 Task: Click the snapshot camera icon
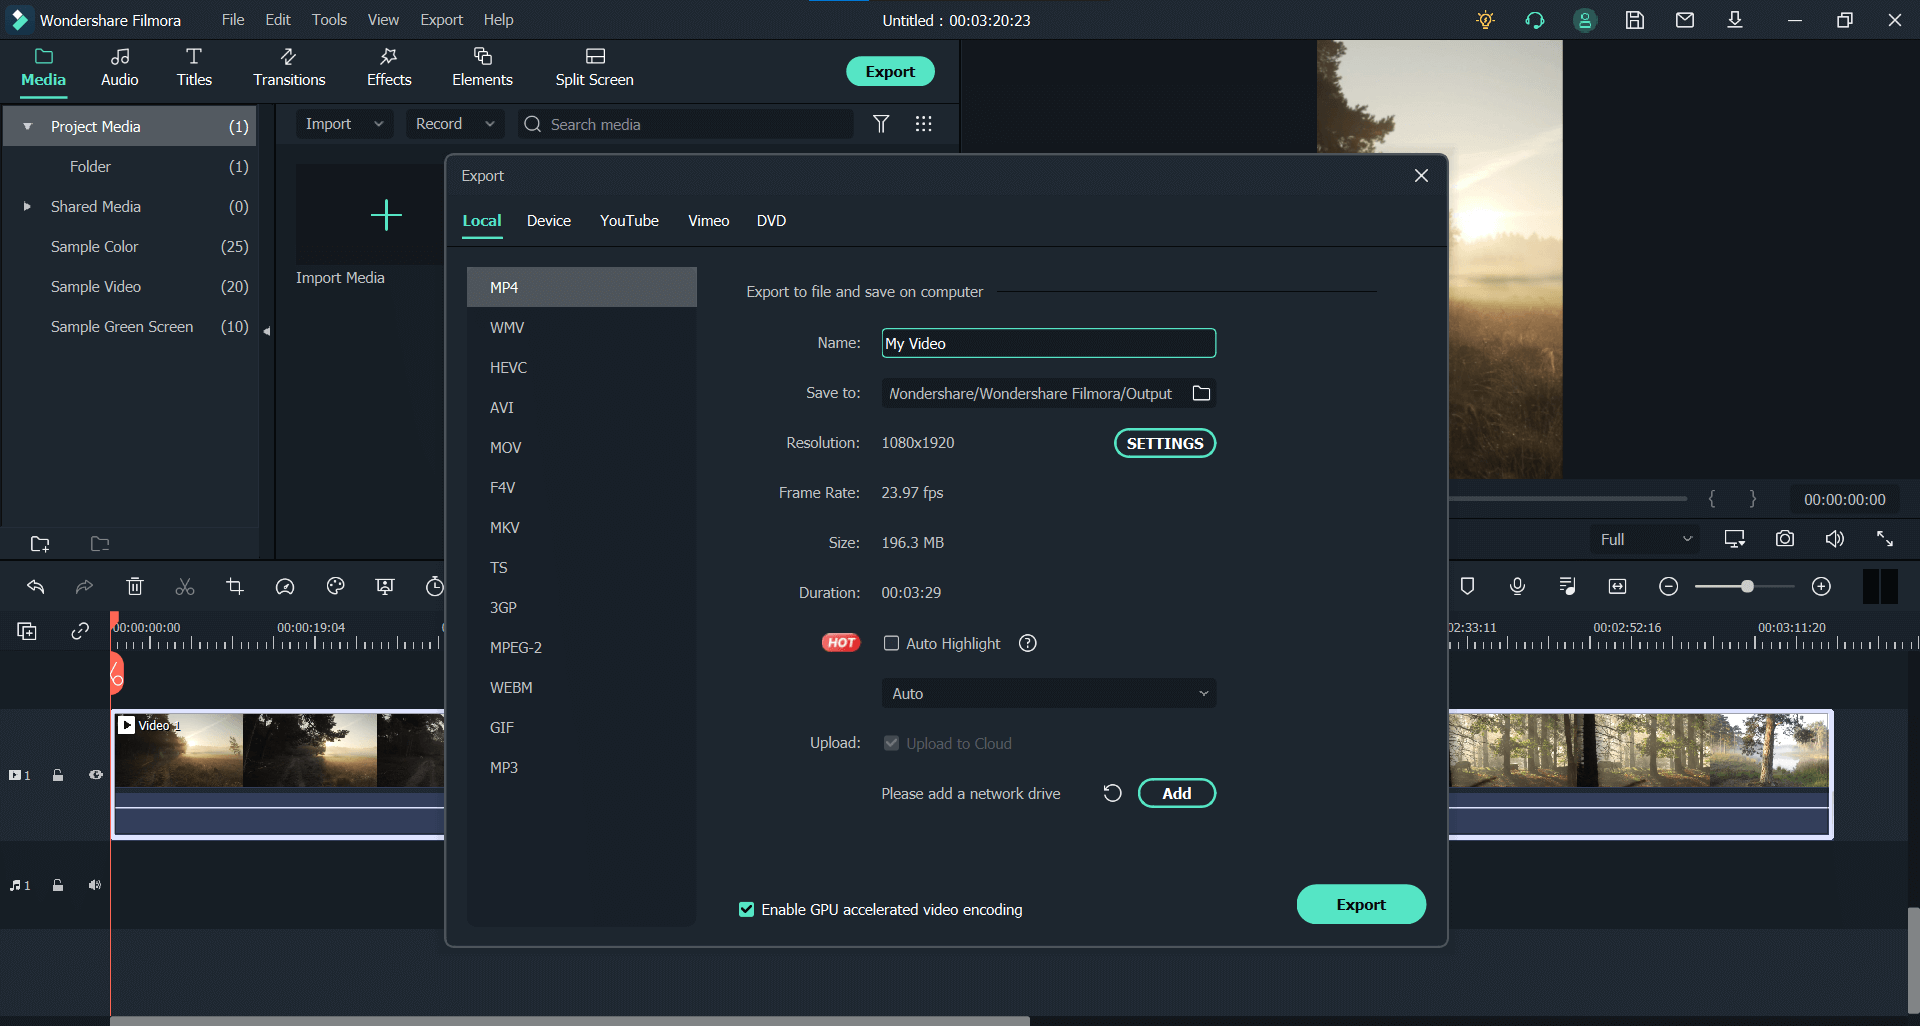pyautogui.click(x=1785, y=539)
